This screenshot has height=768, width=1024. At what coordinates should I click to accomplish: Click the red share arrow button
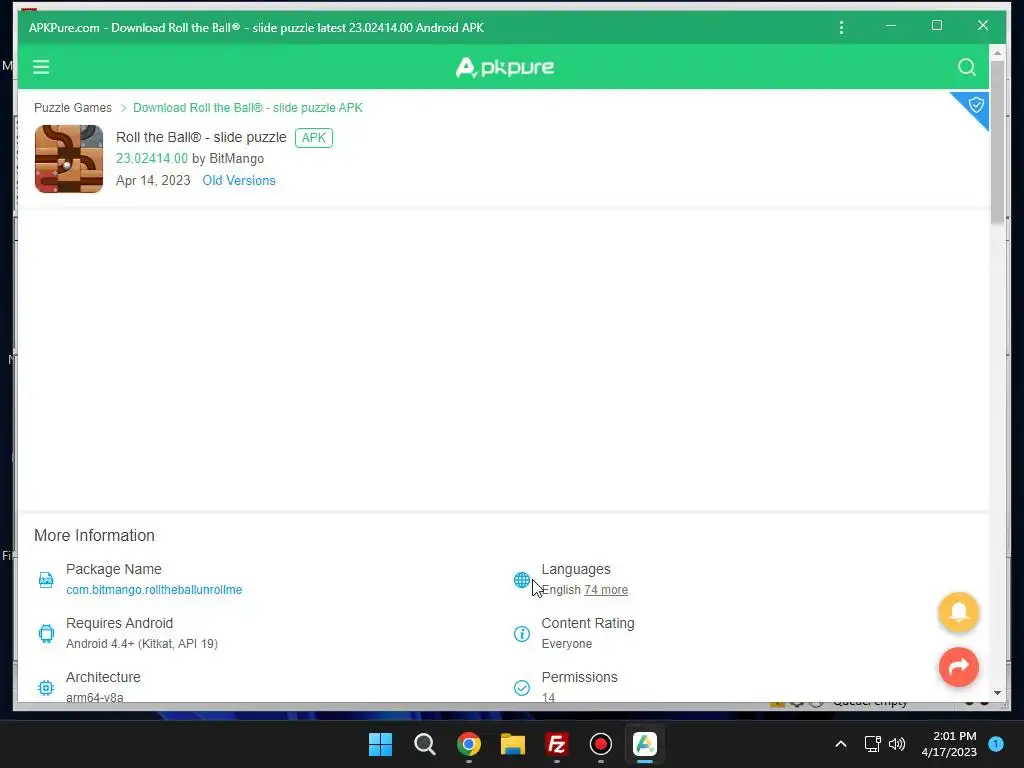(959, 667)
